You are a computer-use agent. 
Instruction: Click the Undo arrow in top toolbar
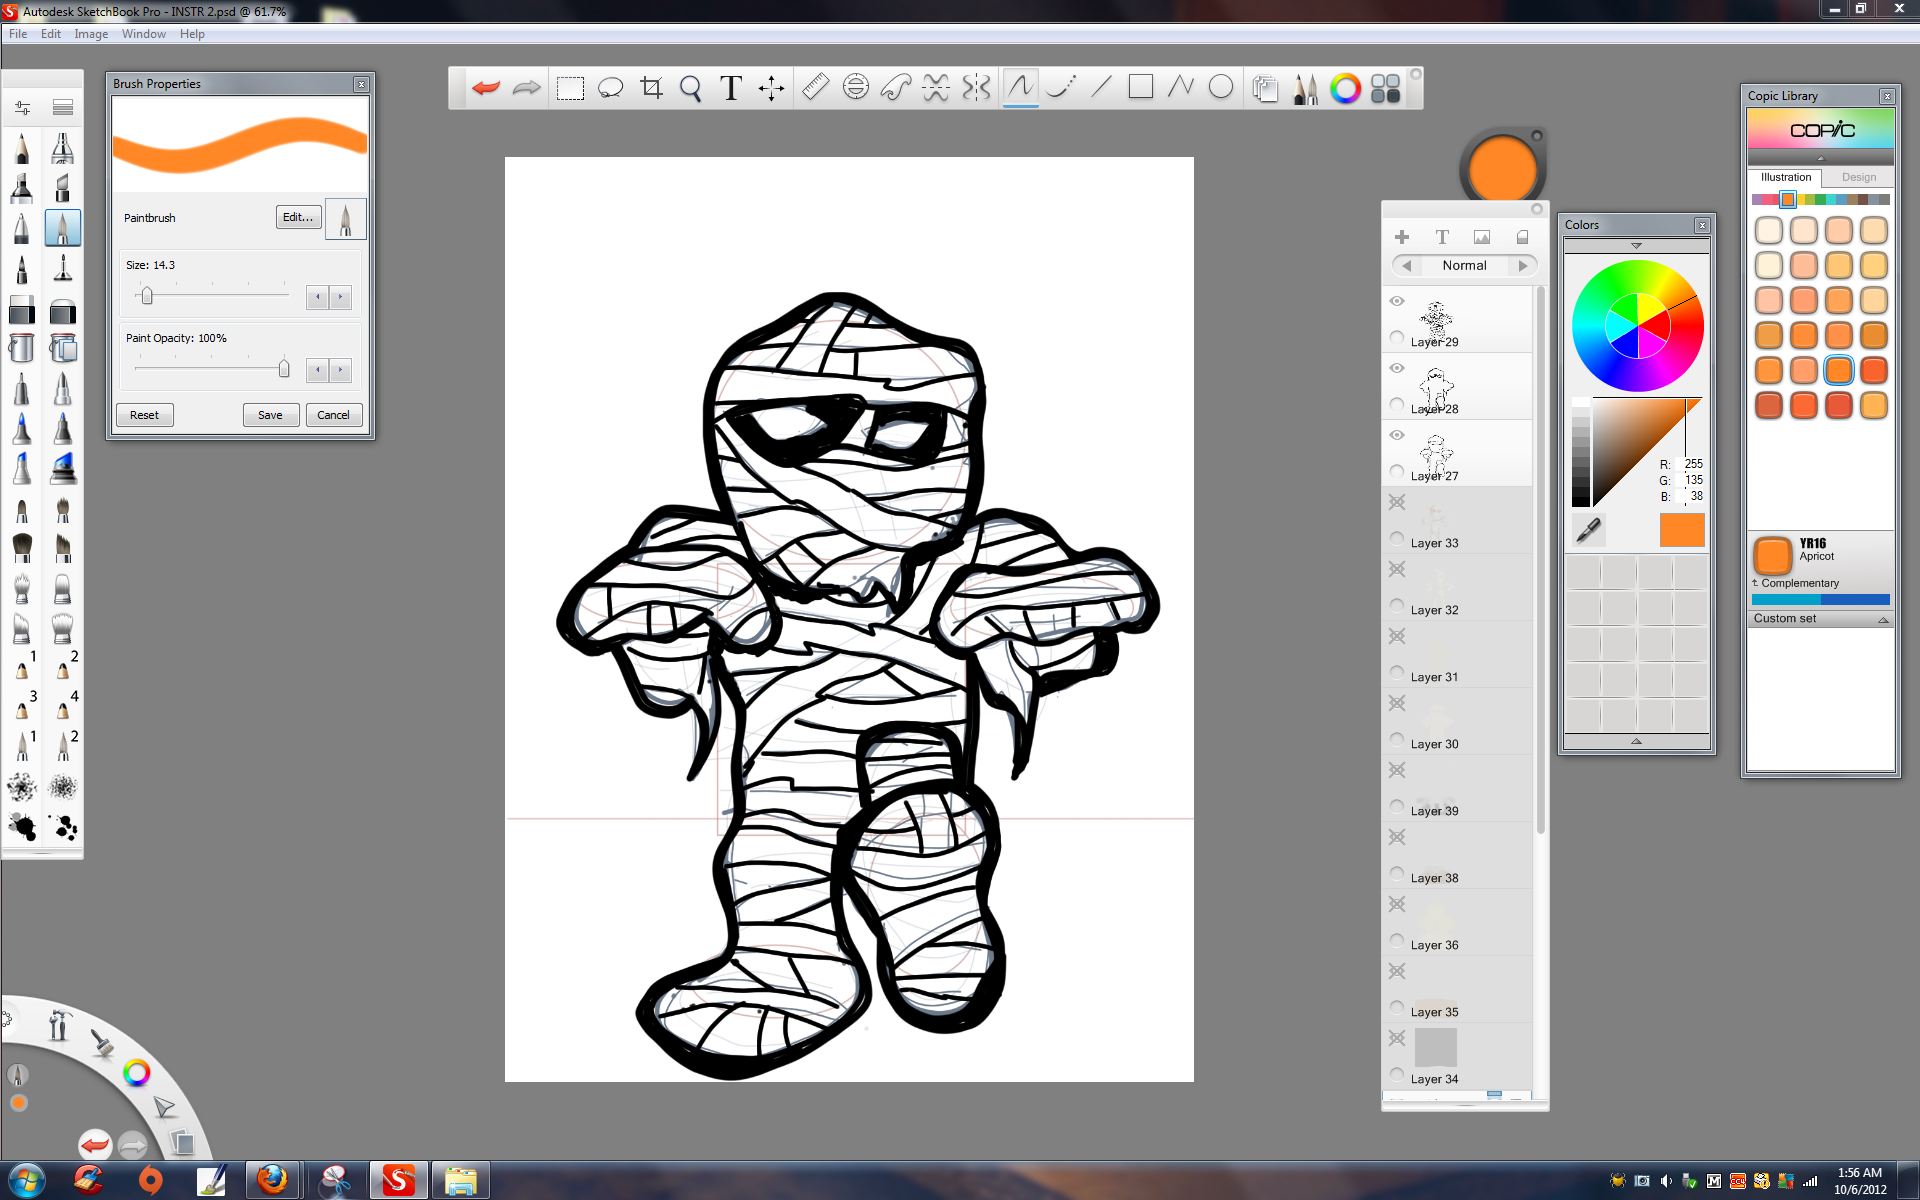(486, 88)
